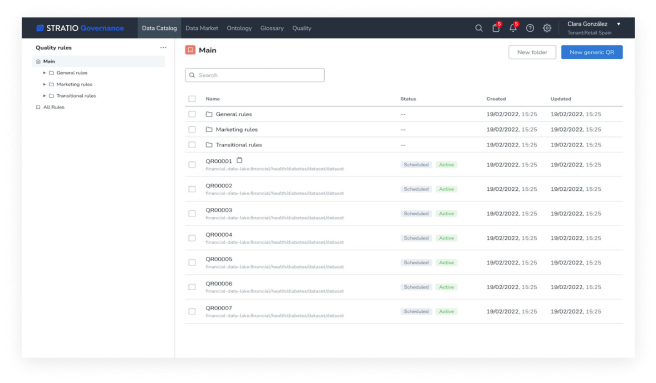Image resolution: width=656 pixels, height=383 pixels.
Task: Select General rules label in sidebar tree
Action: point(72,73)
